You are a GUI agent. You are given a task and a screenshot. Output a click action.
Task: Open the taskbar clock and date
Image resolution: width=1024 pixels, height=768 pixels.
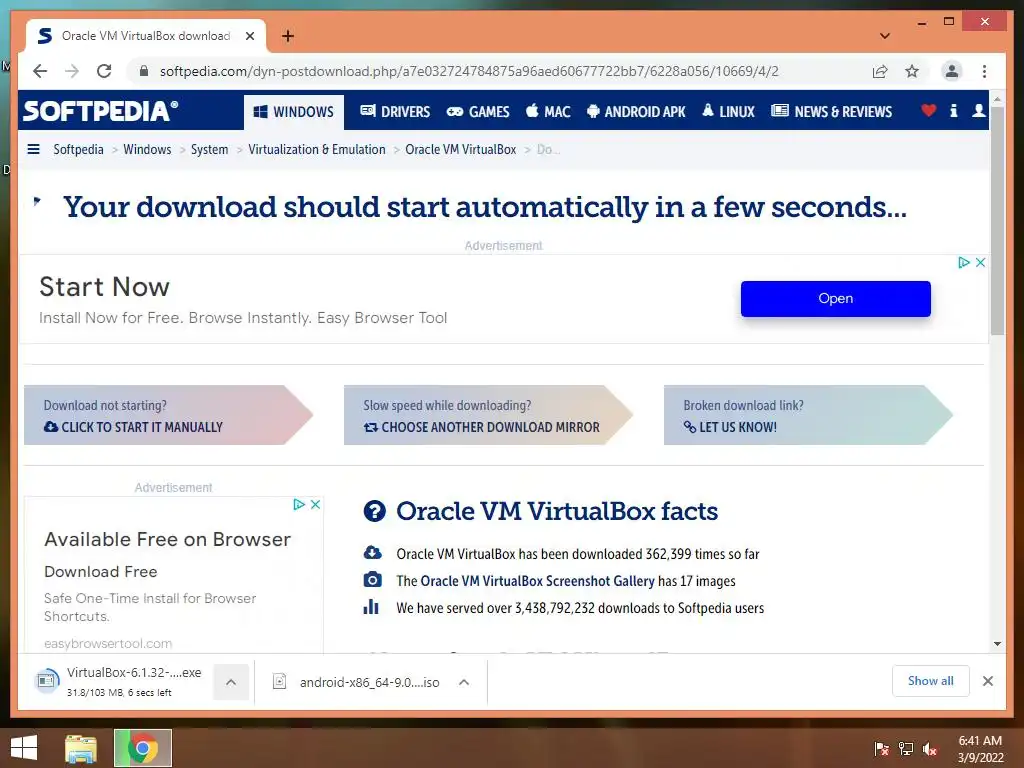coord(980,749)
